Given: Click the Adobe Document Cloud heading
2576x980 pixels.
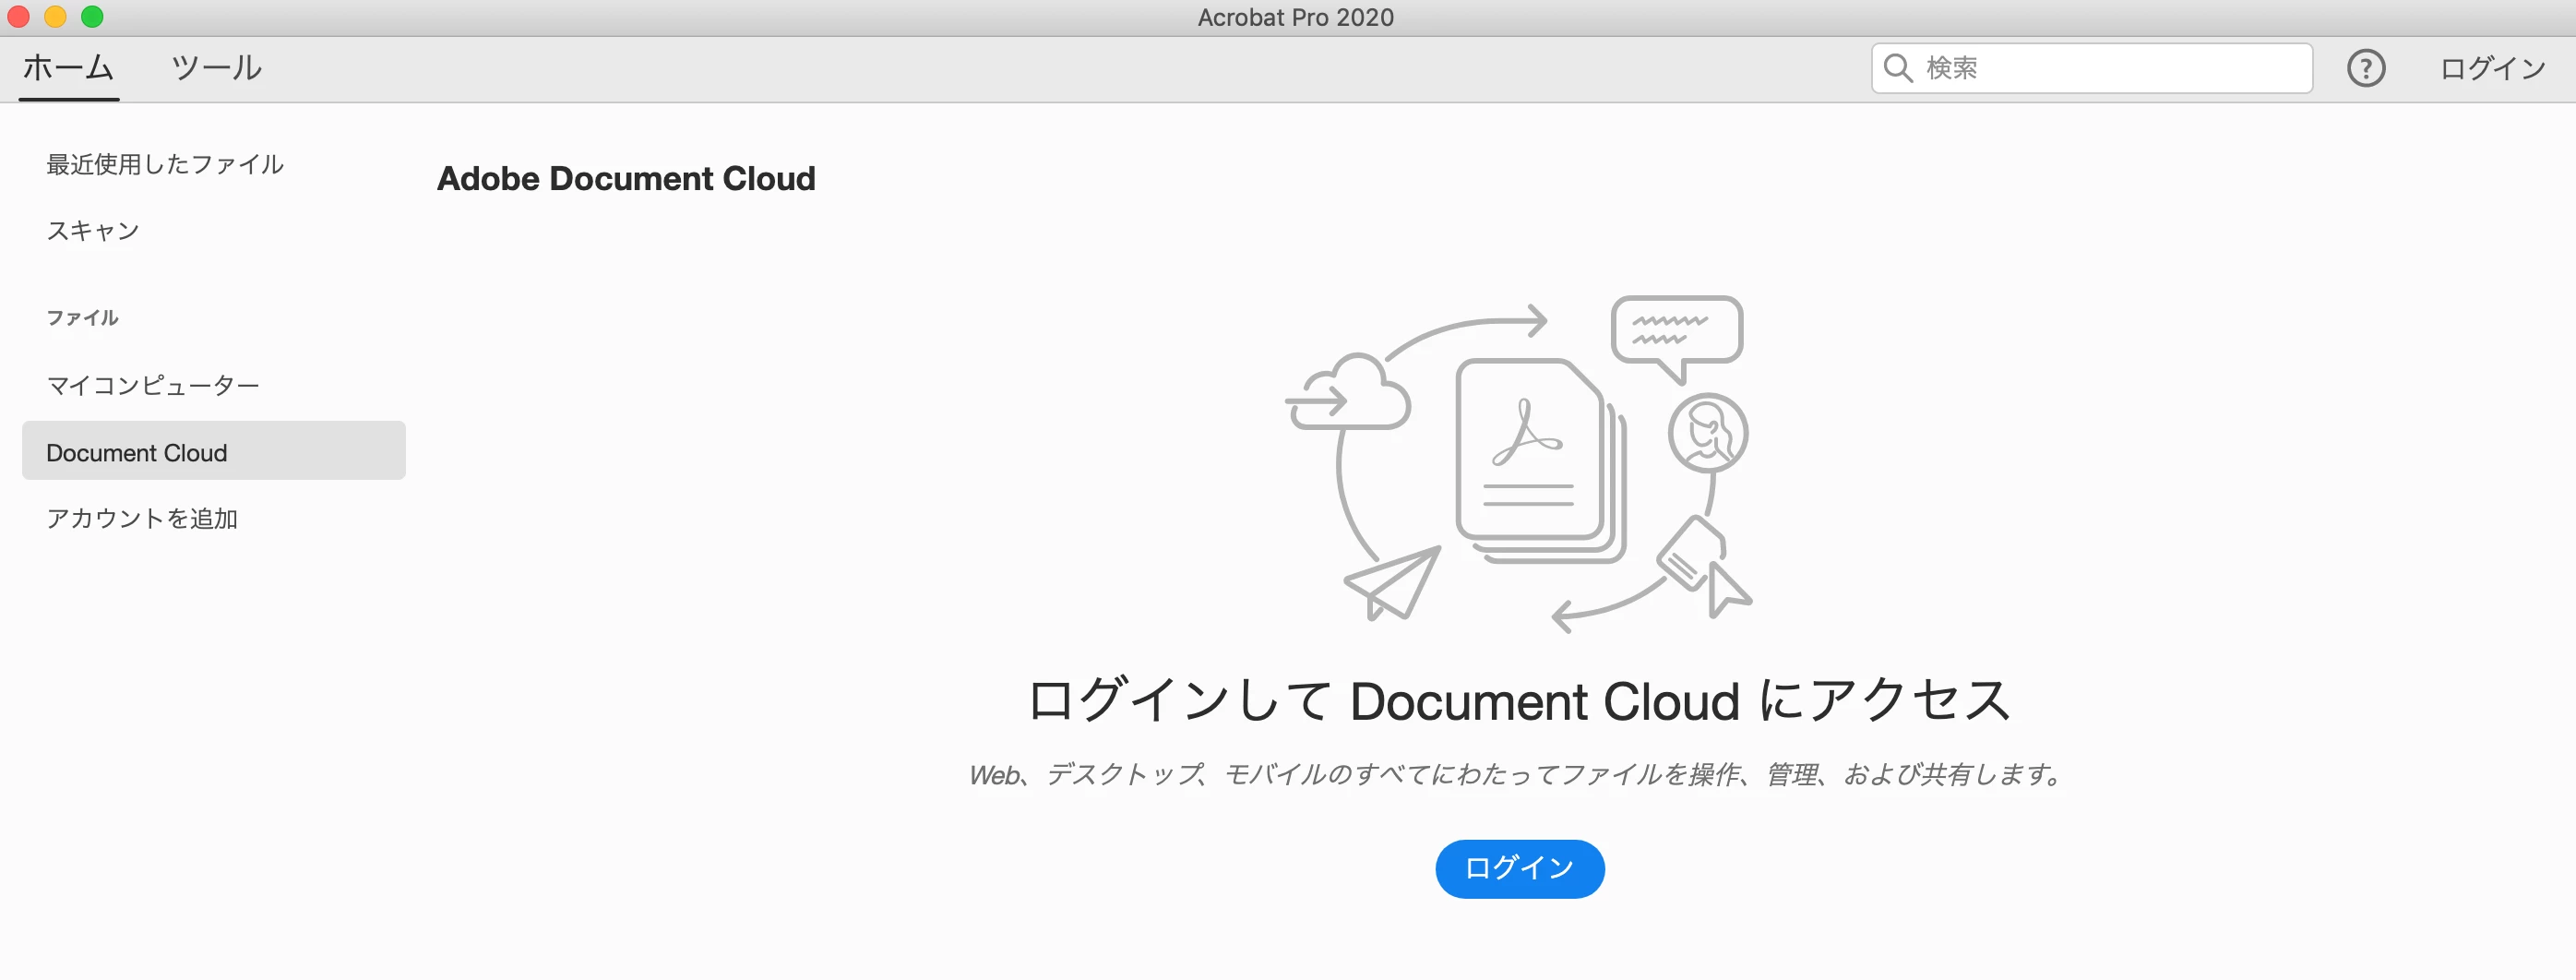Looking at the screenshot, I should pyautogui.click(x=626, y=178).
